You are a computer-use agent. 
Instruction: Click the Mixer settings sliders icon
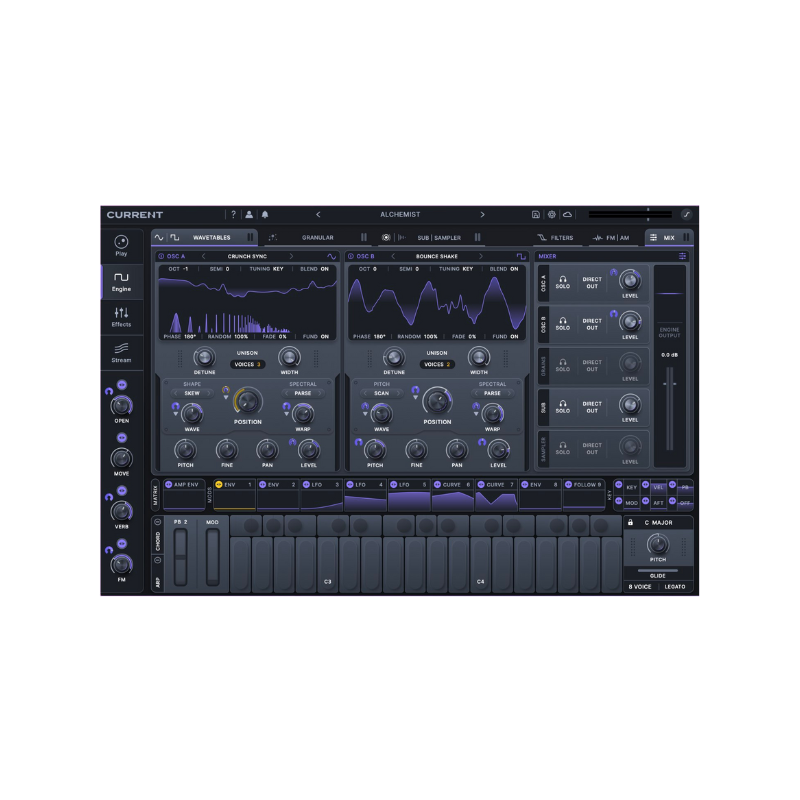click(682, 256)
